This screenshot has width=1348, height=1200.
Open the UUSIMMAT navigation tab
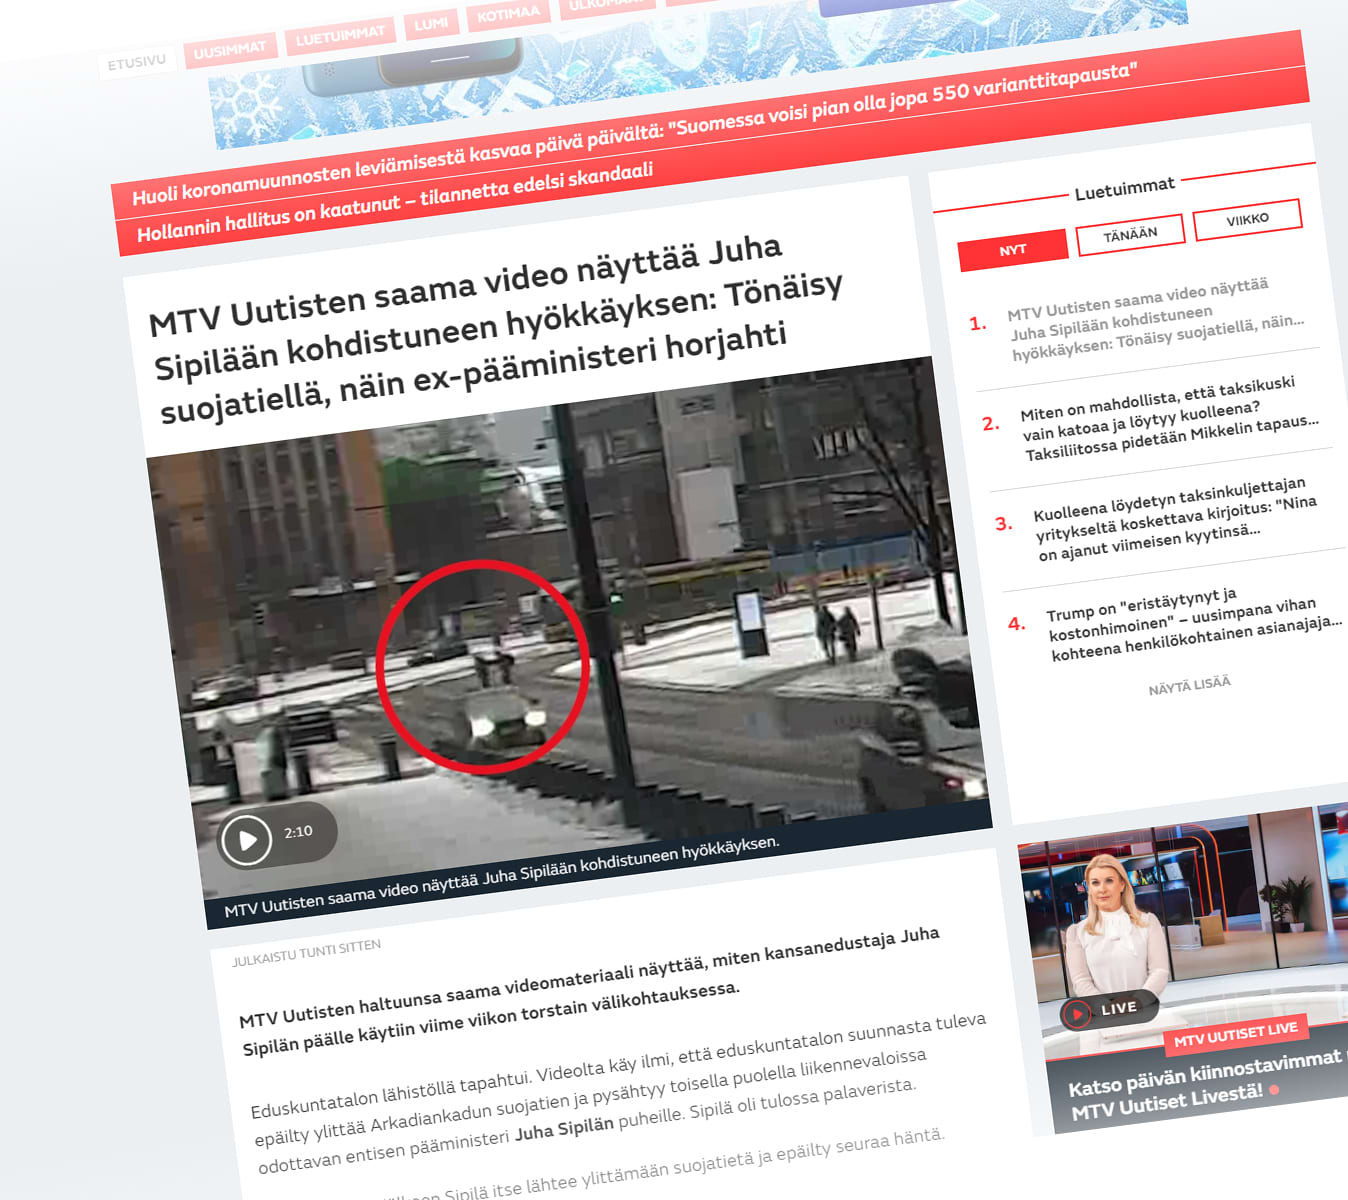pyautogui.click(x=230, y=50)
